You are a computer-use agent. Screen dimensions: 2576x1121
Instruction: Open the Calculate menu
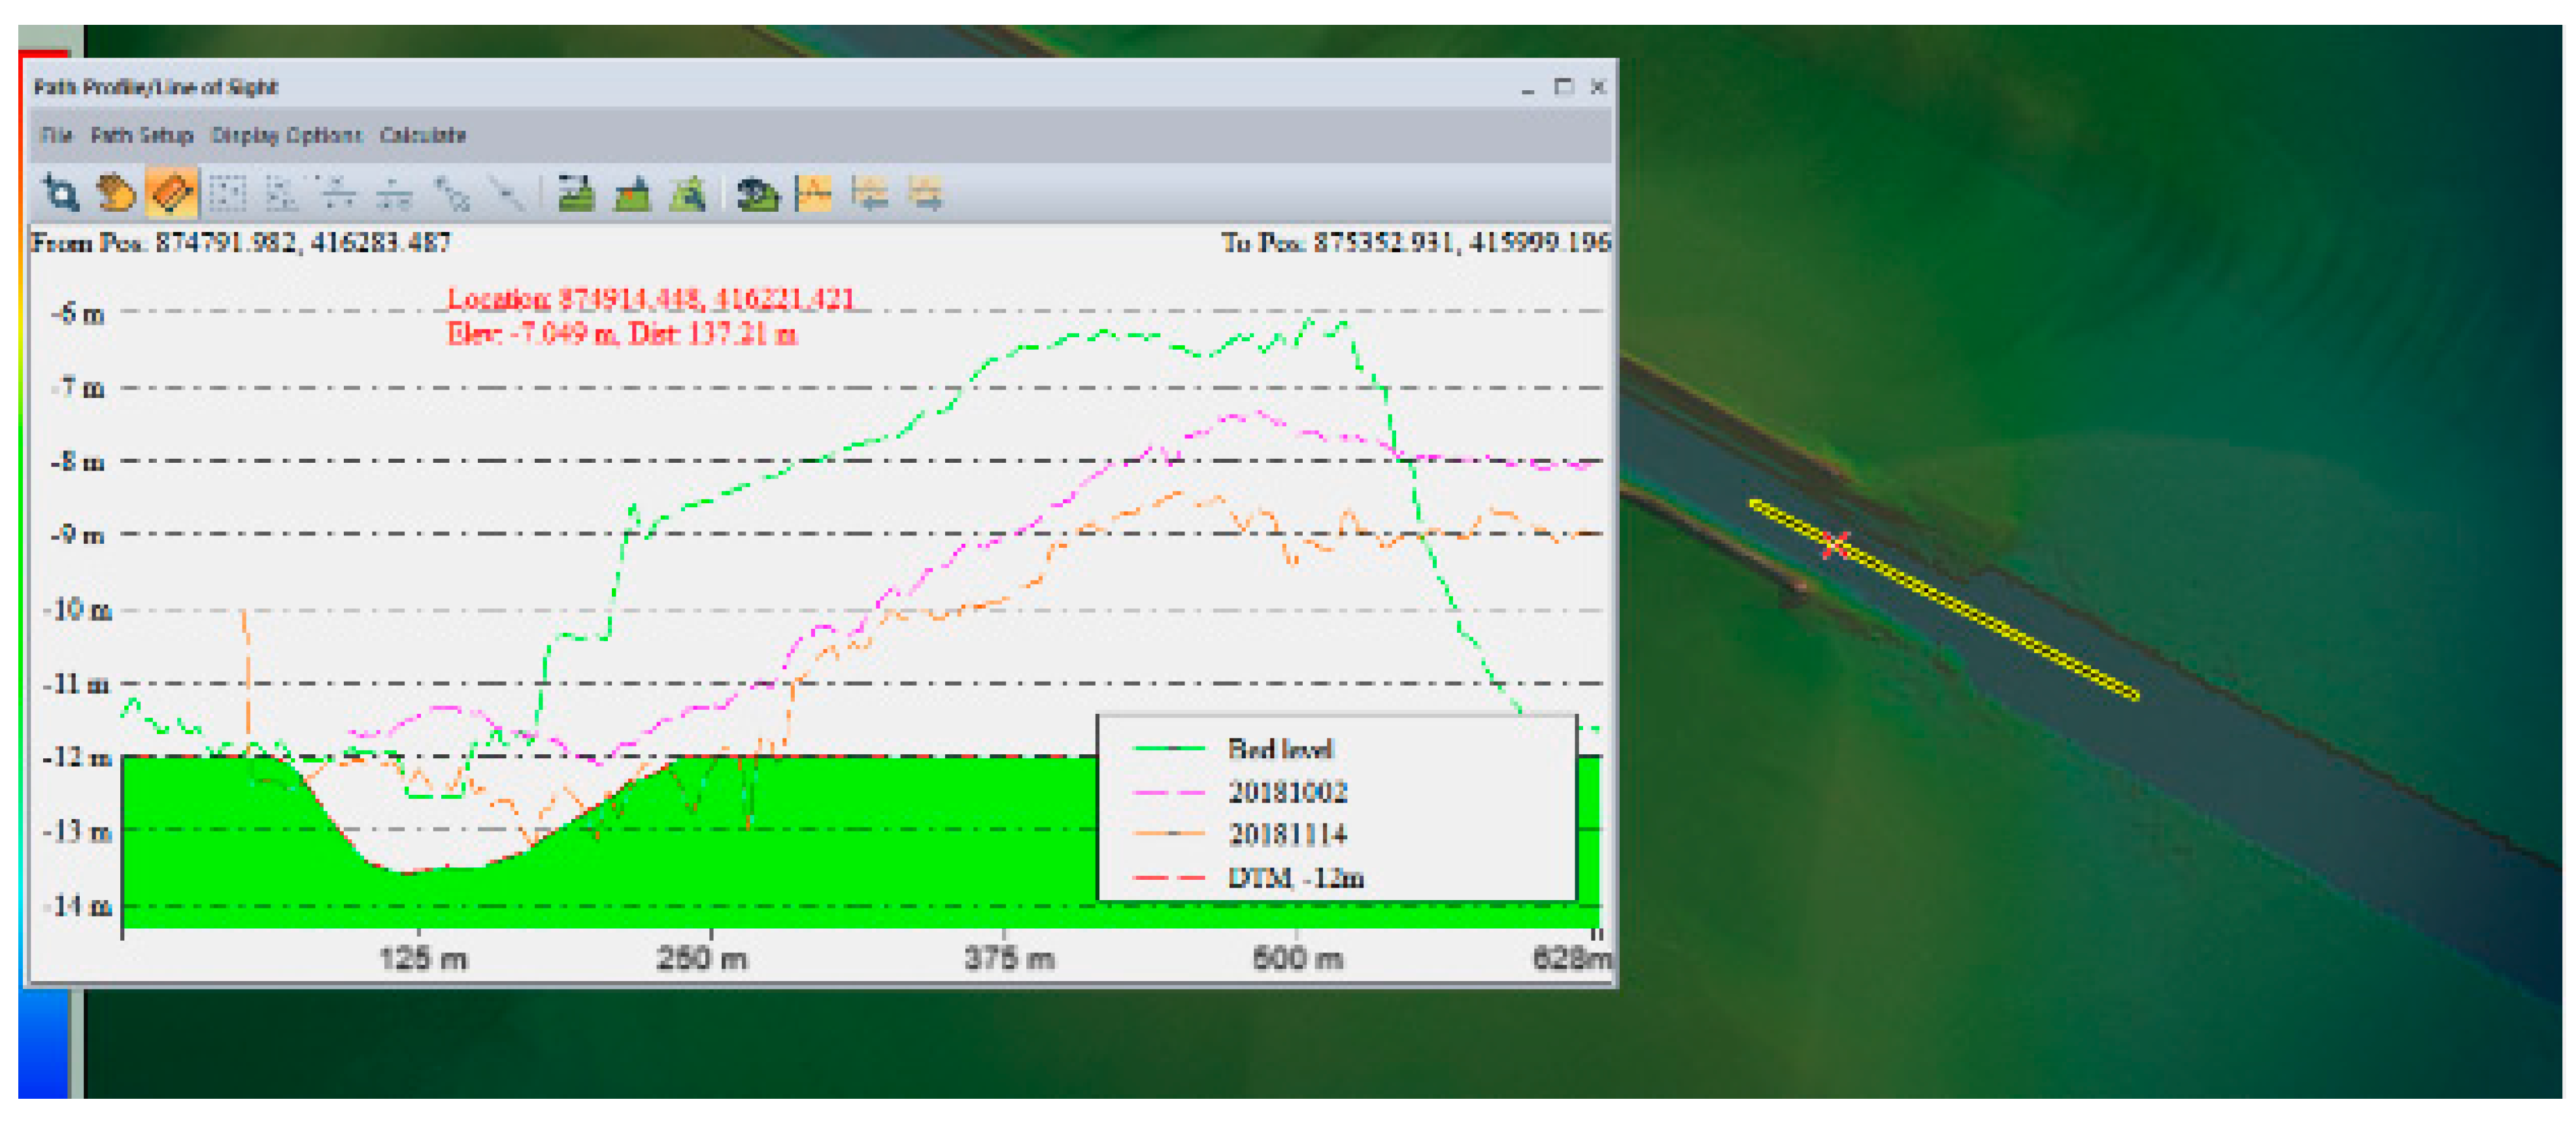click(x=422, y=135)
